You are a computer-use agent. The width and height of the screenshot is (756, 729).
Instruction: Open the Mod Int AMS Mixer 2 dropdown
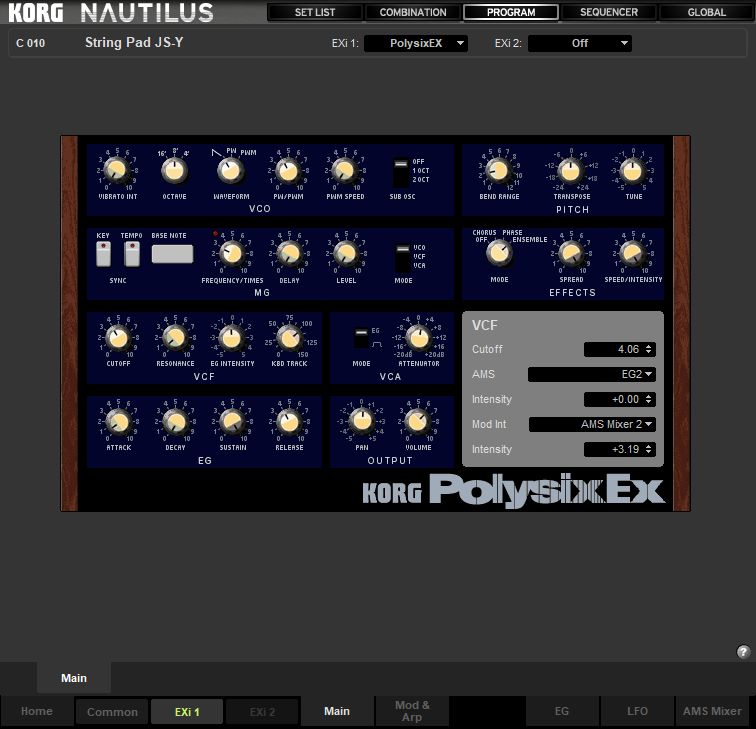coord(592,424)
